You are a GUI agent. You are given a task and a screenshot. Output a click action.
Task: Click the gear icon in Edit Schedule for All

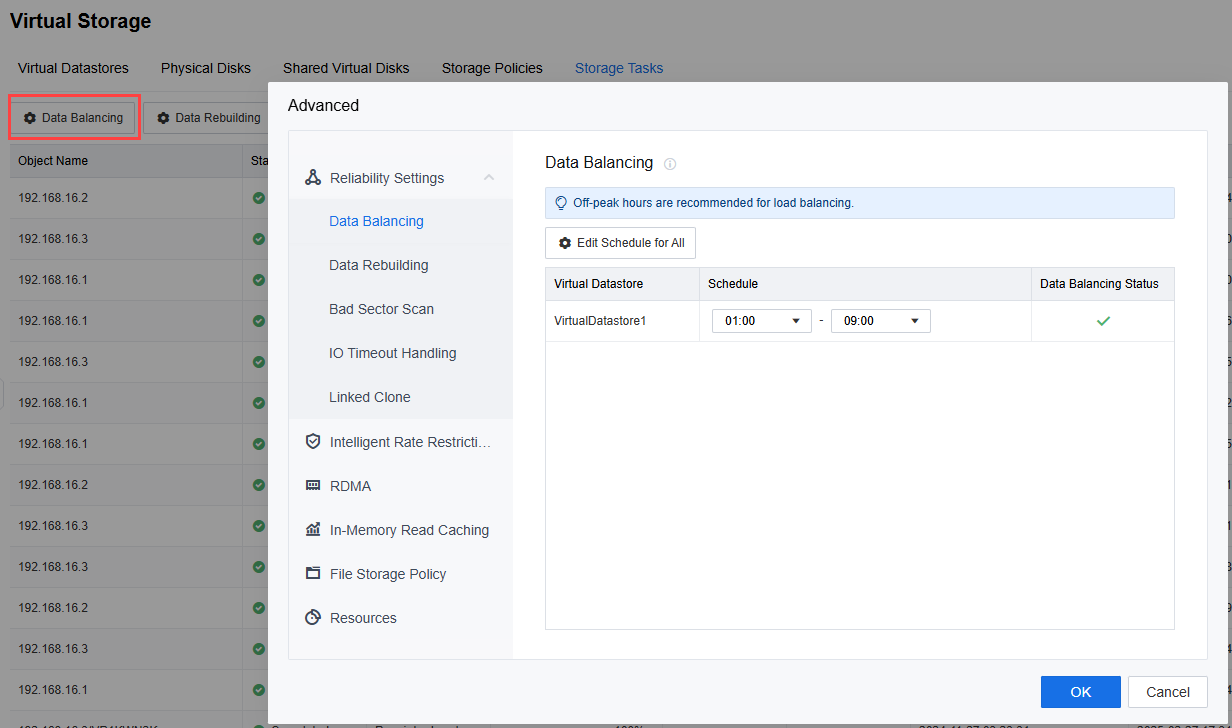point(565,243)
